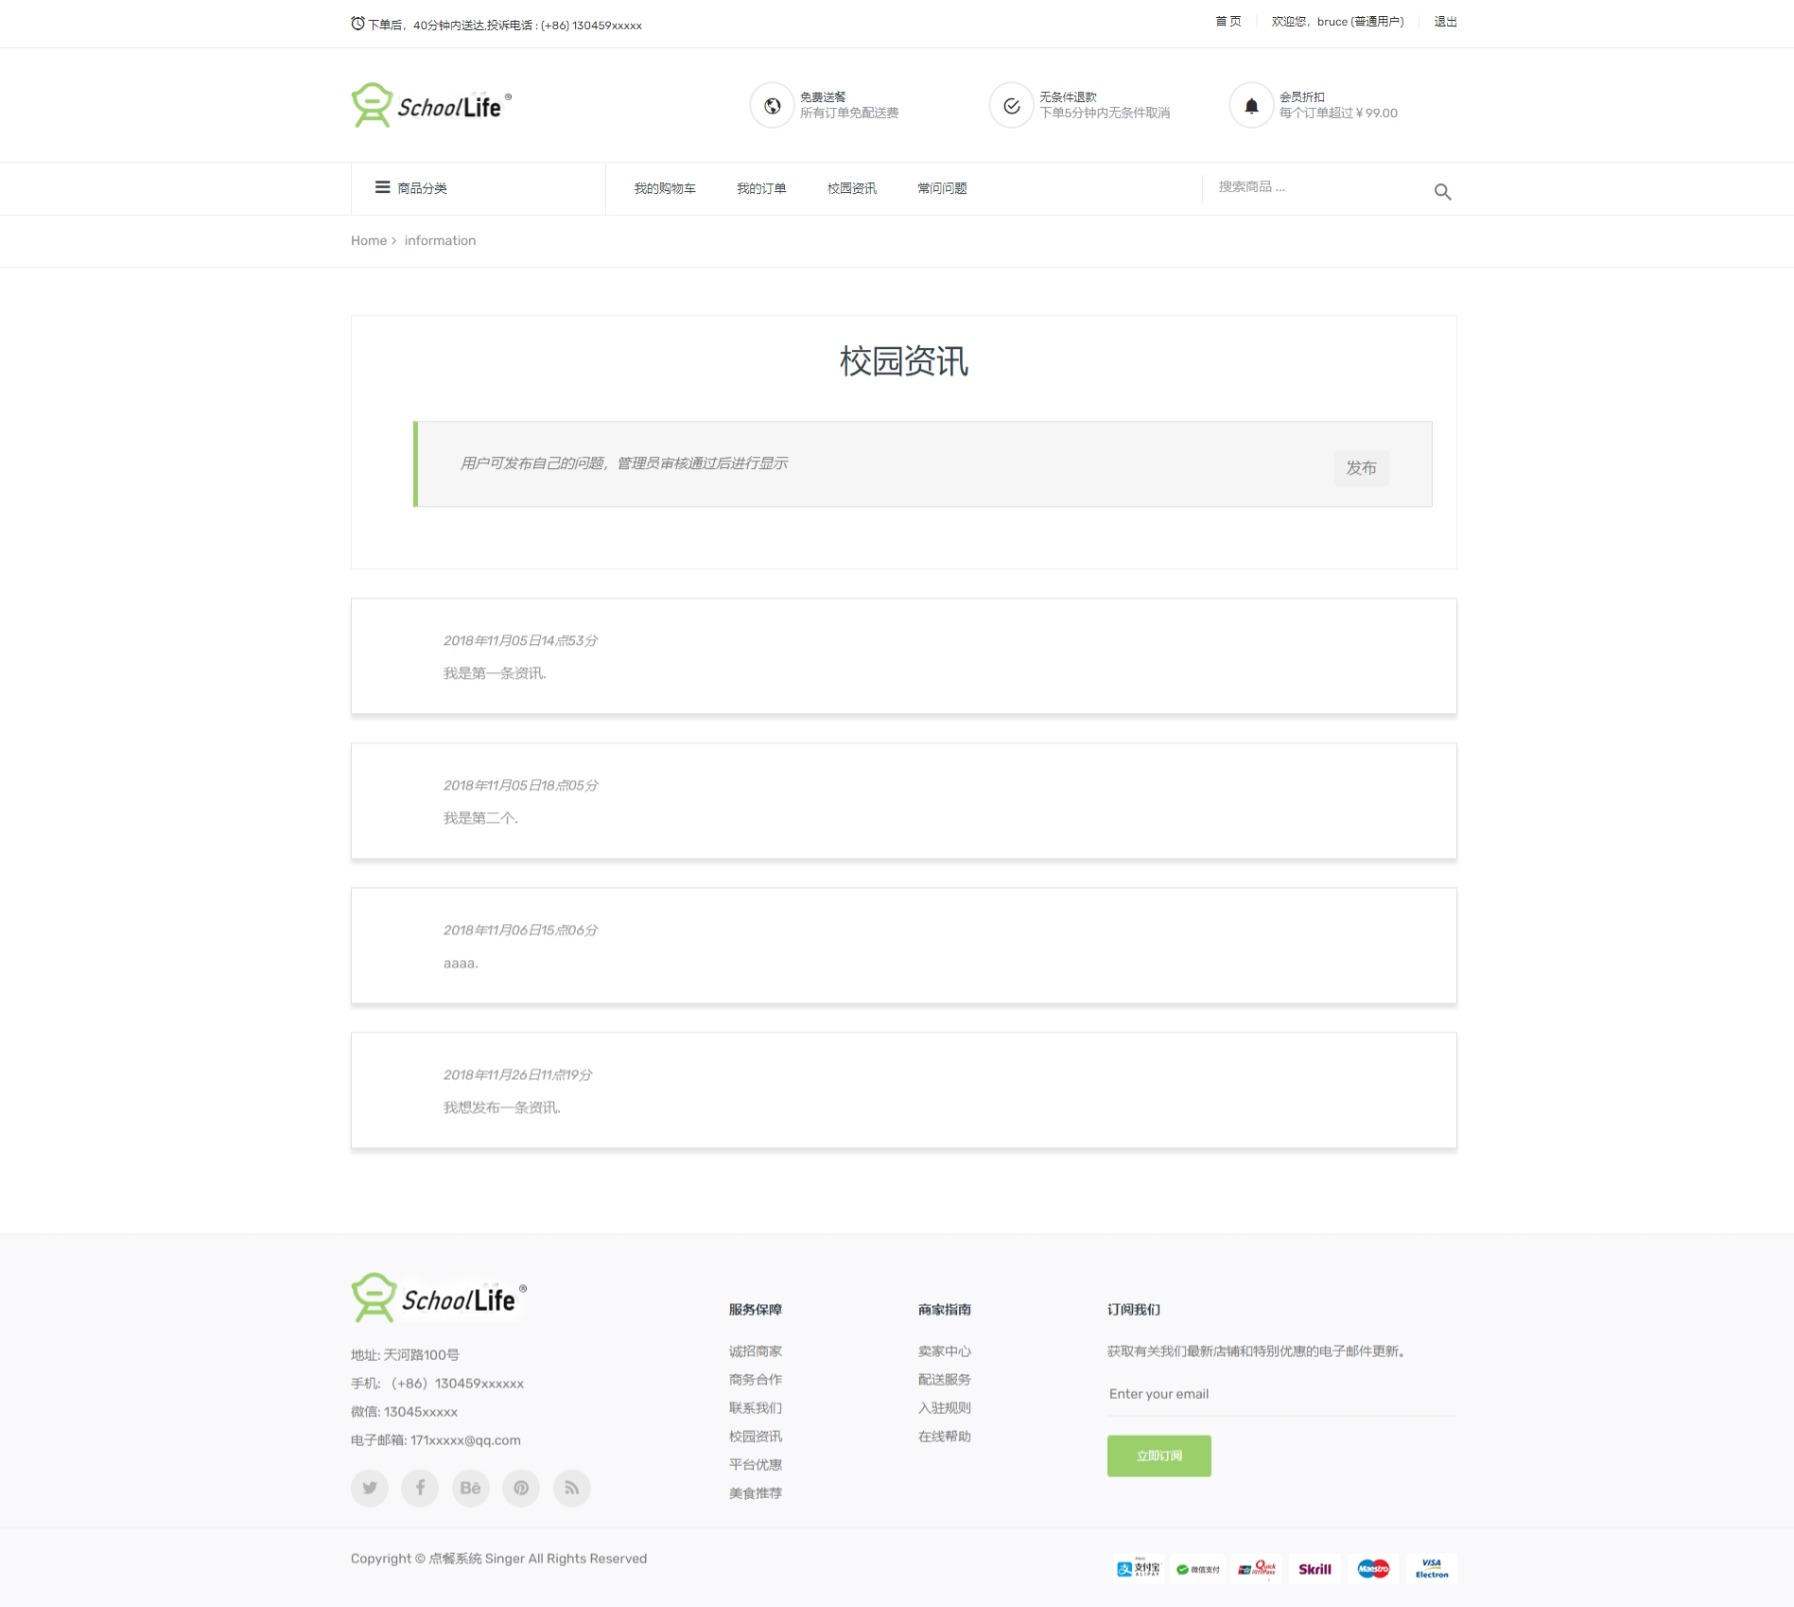This screenshot has height=1607, width=1794.
Task: Open the Pinterest social icon
Action: [521, 1487]
